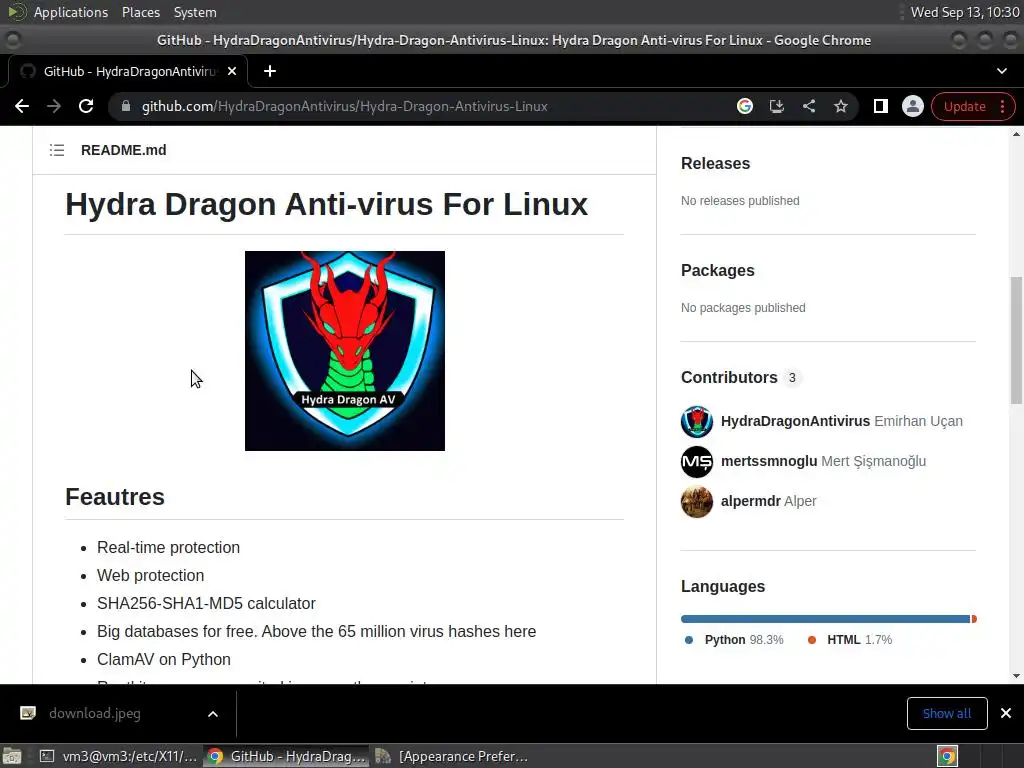Viewport: 1024px width, 768px height.
Task: Click the page vertical scrollbar thumb
Action: (x=1016, y=340)
